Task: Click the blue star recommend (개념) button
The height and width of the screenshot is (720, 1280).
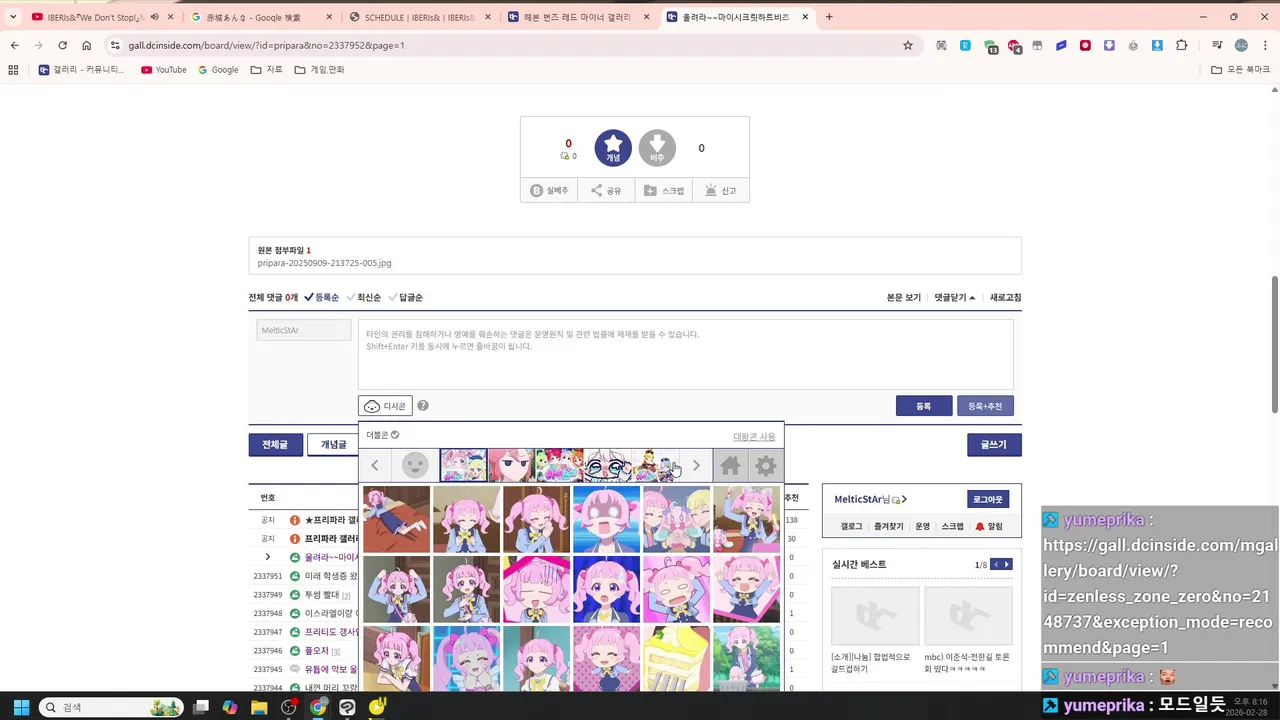Action: coord(613,148)
